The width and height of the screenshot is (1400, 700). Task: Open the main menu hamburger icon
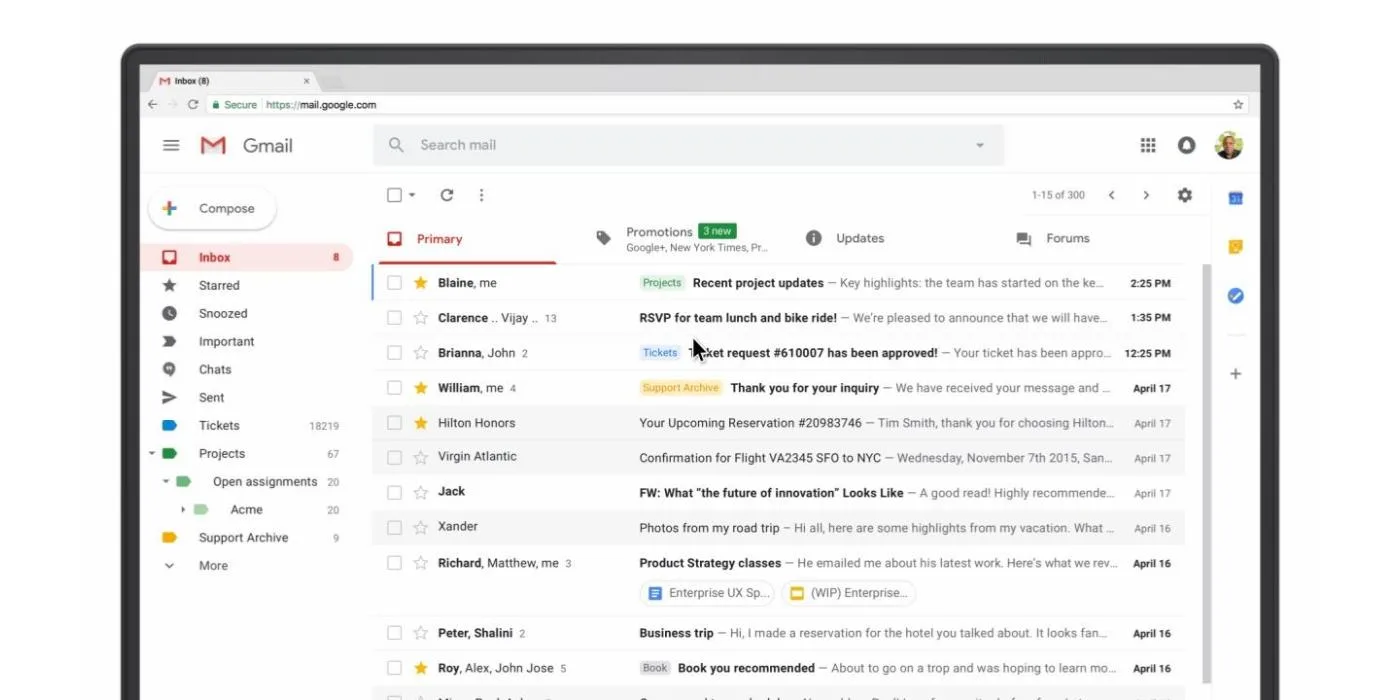tap(171, 145)
